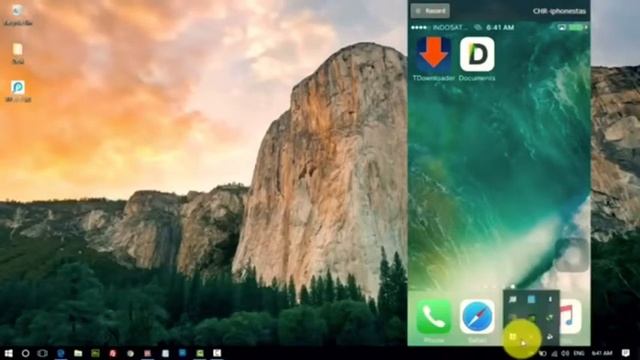640x360 pixels.
Task: Open the taskbar clock showing 6:41 AM
Action: 602,353
